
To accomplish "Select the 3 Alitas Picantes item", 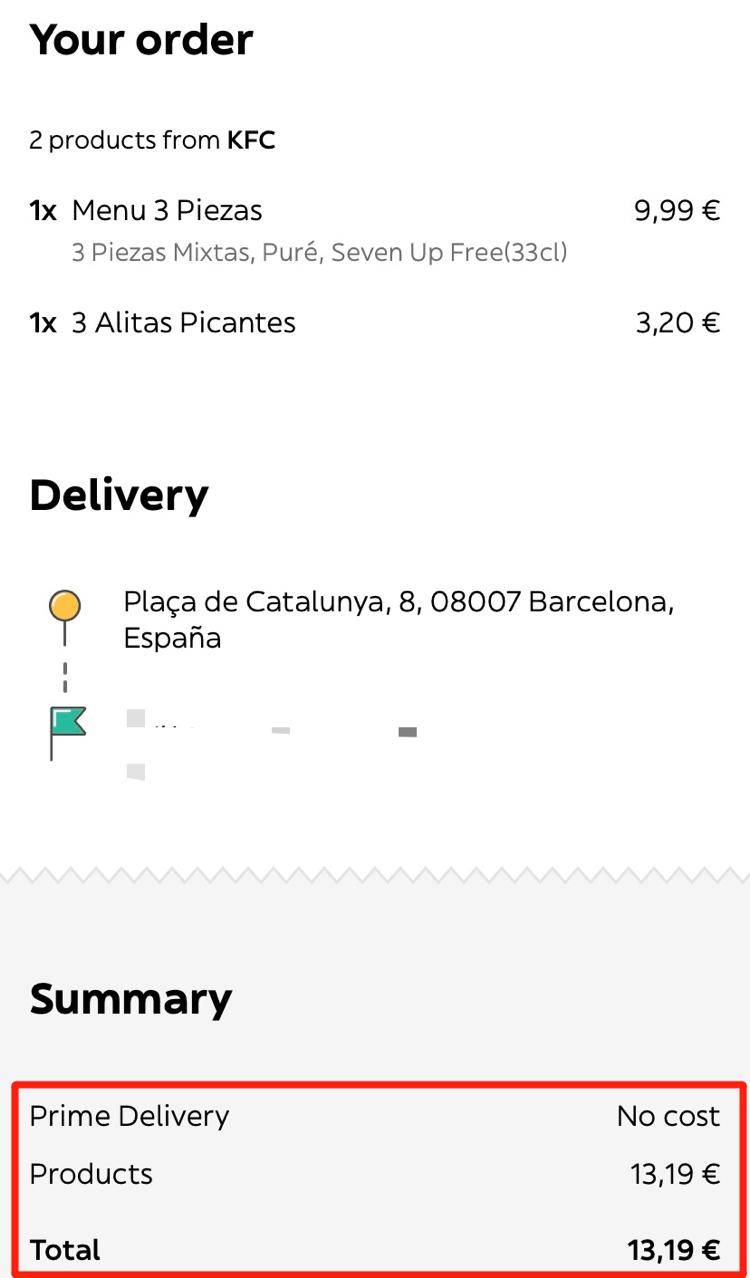I will [184, 323].
